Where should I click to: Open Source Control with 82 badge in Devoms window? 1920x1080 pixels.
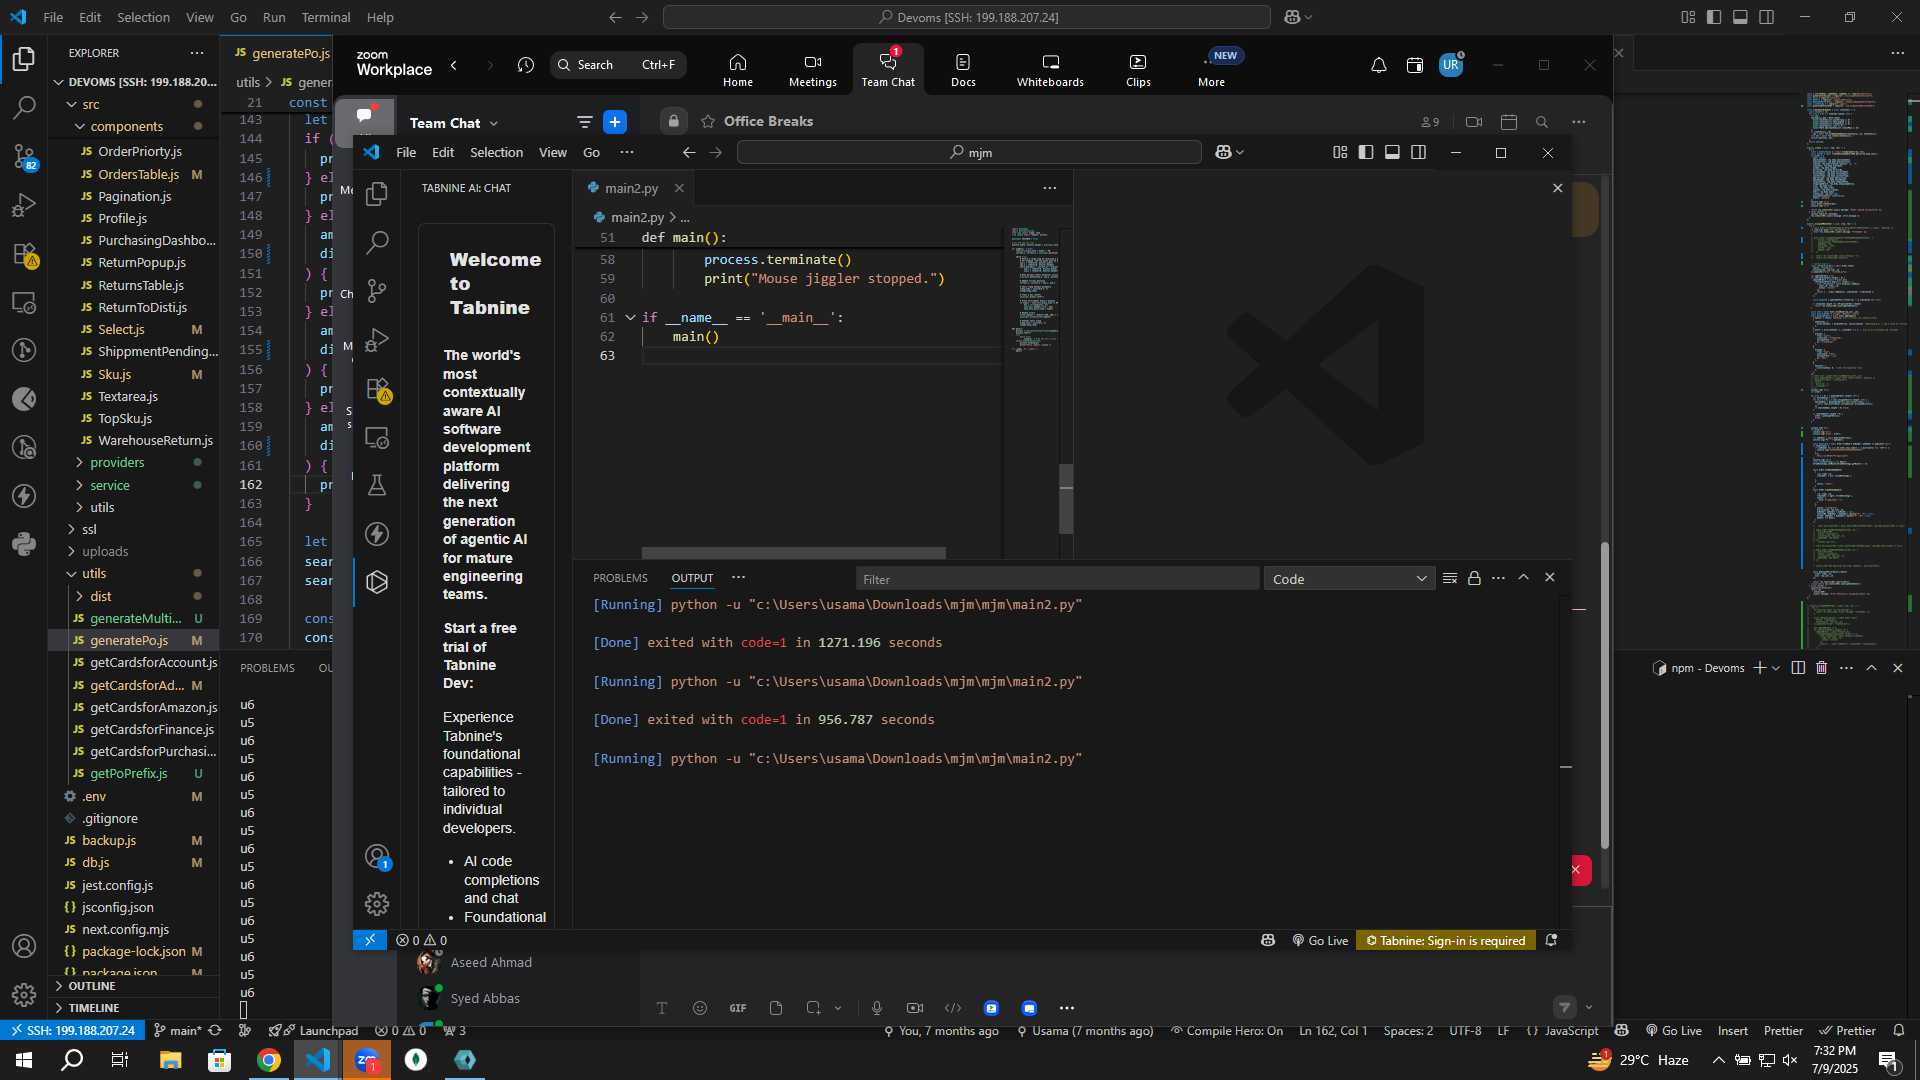click(24, 156)
